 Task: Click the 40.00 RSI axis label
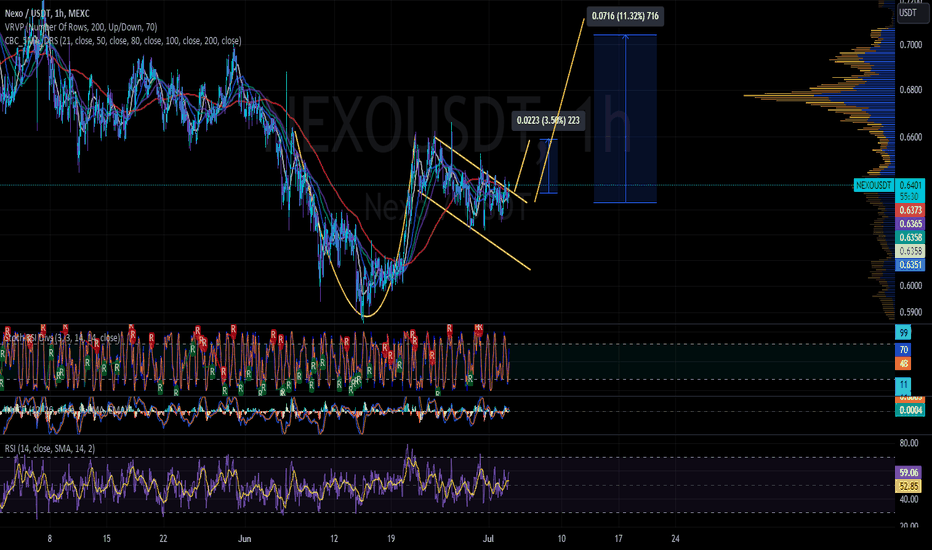click(909, 499)
